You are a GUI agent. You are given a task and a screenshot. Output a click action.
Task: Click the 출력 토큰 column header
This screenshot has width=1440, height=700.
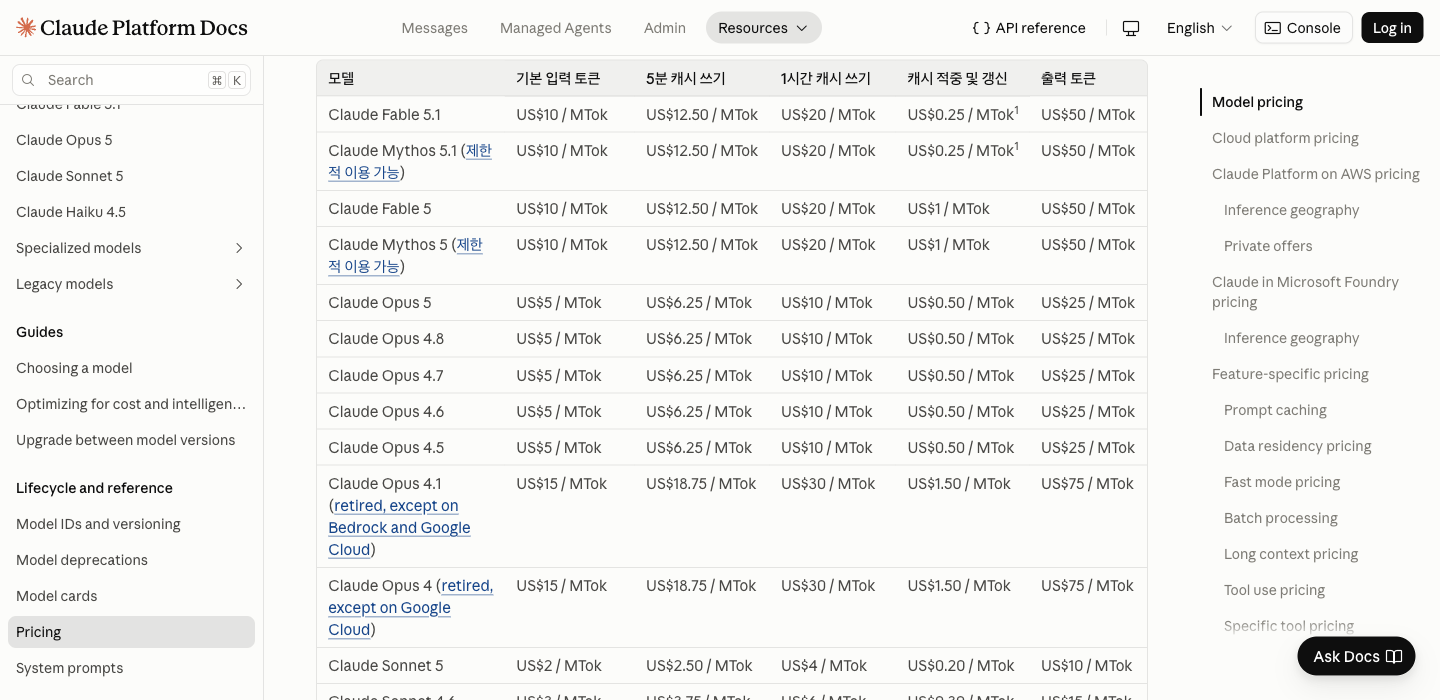[x=1068, y=78]
